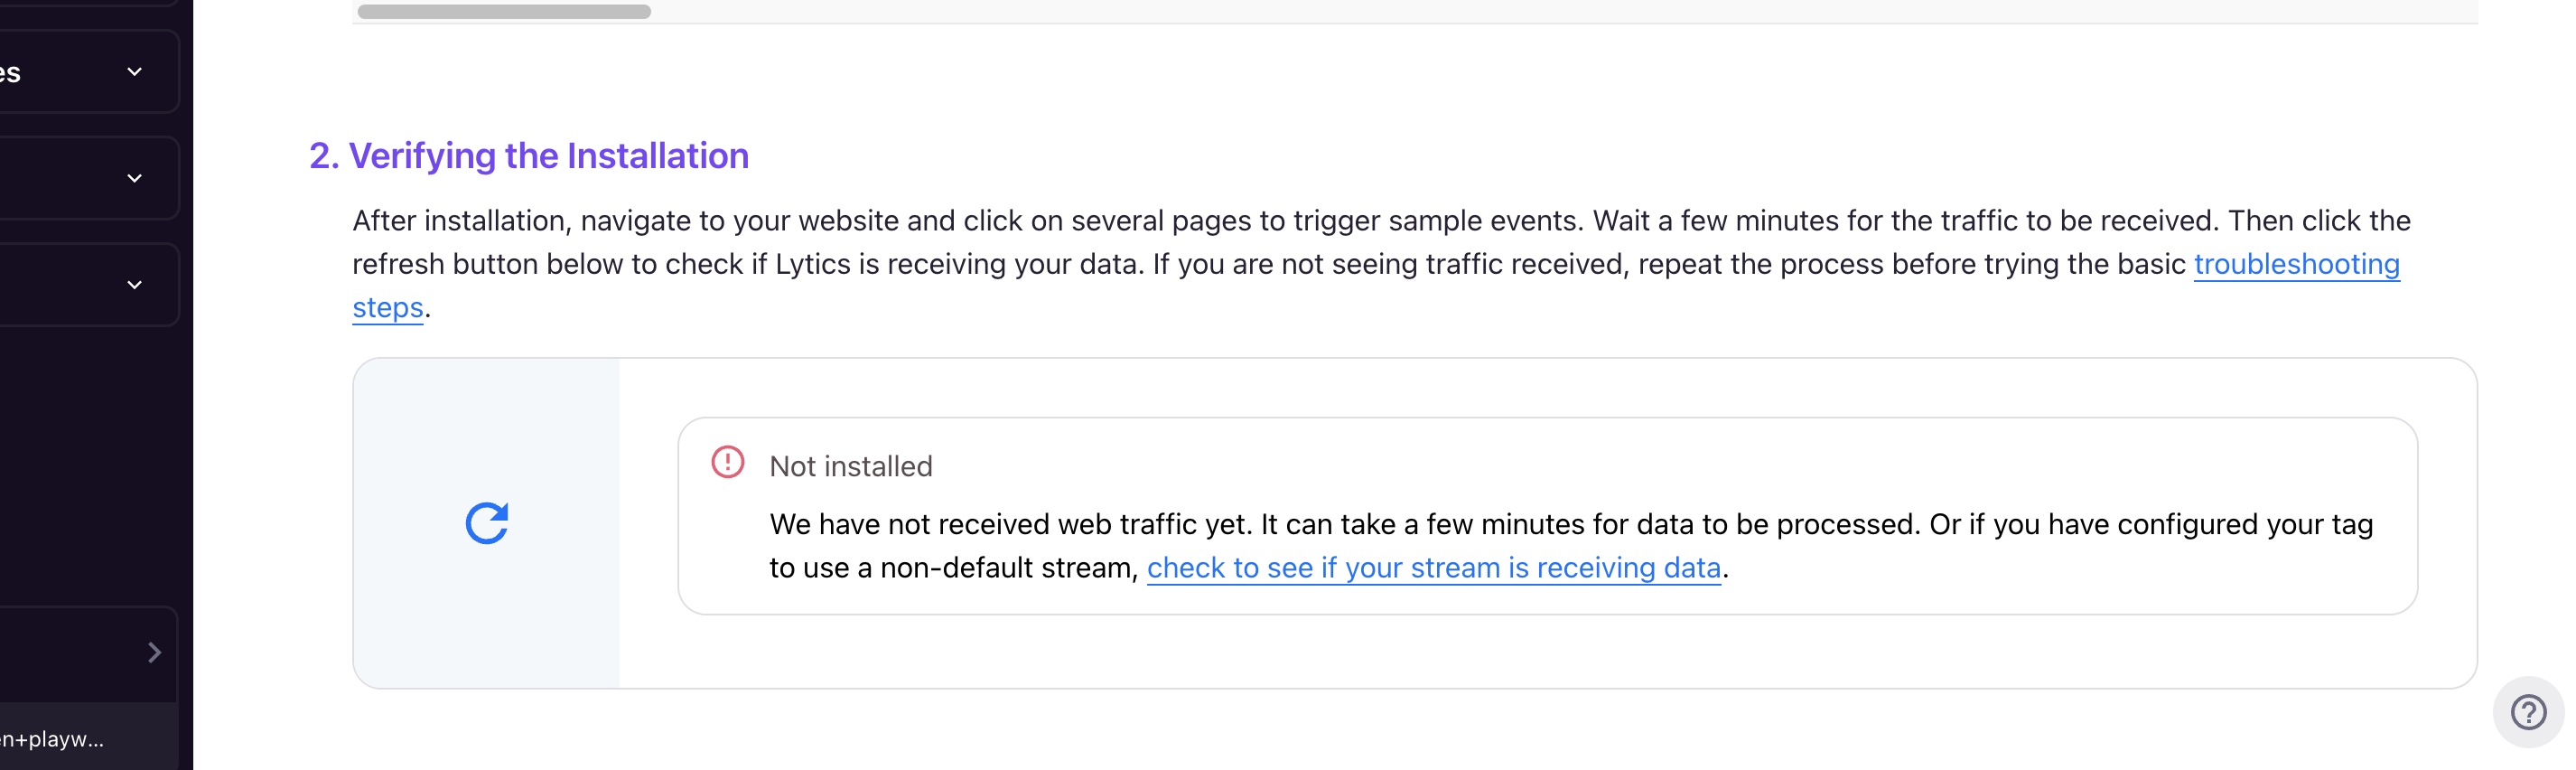Select the sidebar item text ending in 'es'

(x=10, y=73)
